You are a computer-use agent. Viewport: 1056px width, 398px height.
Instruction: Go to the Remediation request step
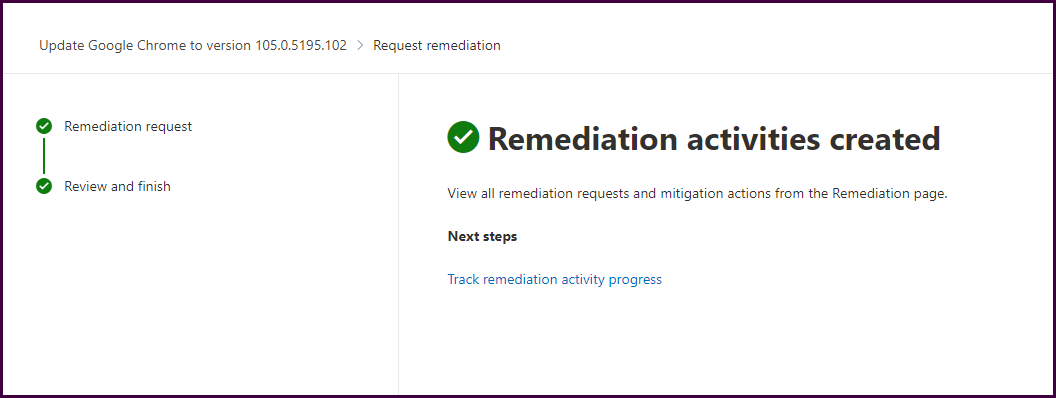pos(128,127)
